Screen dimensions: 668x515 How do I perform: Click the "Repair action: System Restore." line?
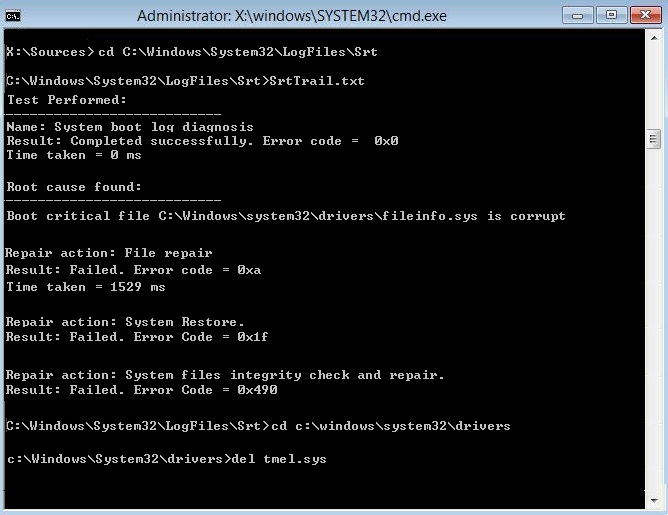point(125,322)
